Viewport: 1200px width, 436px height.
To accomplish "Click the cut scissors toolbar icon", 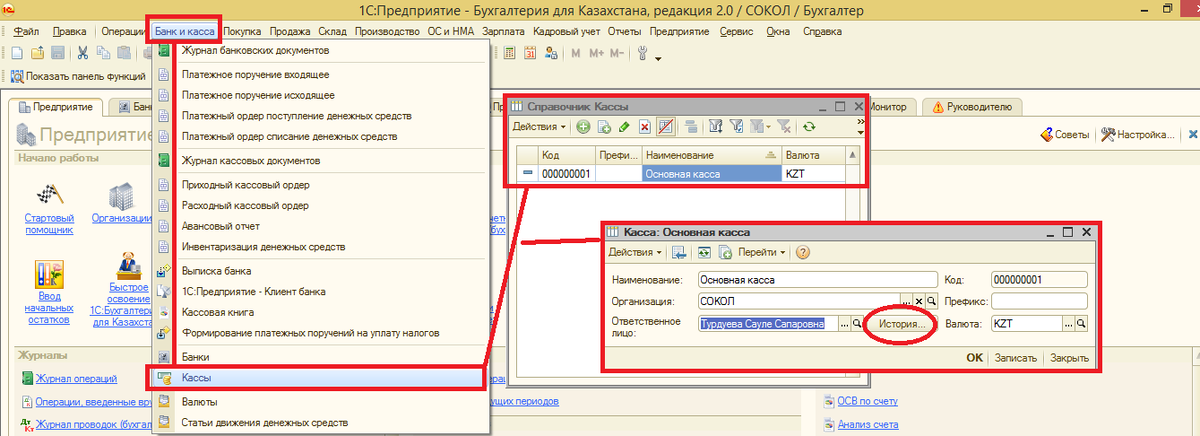I will click(x=82, y=53).
